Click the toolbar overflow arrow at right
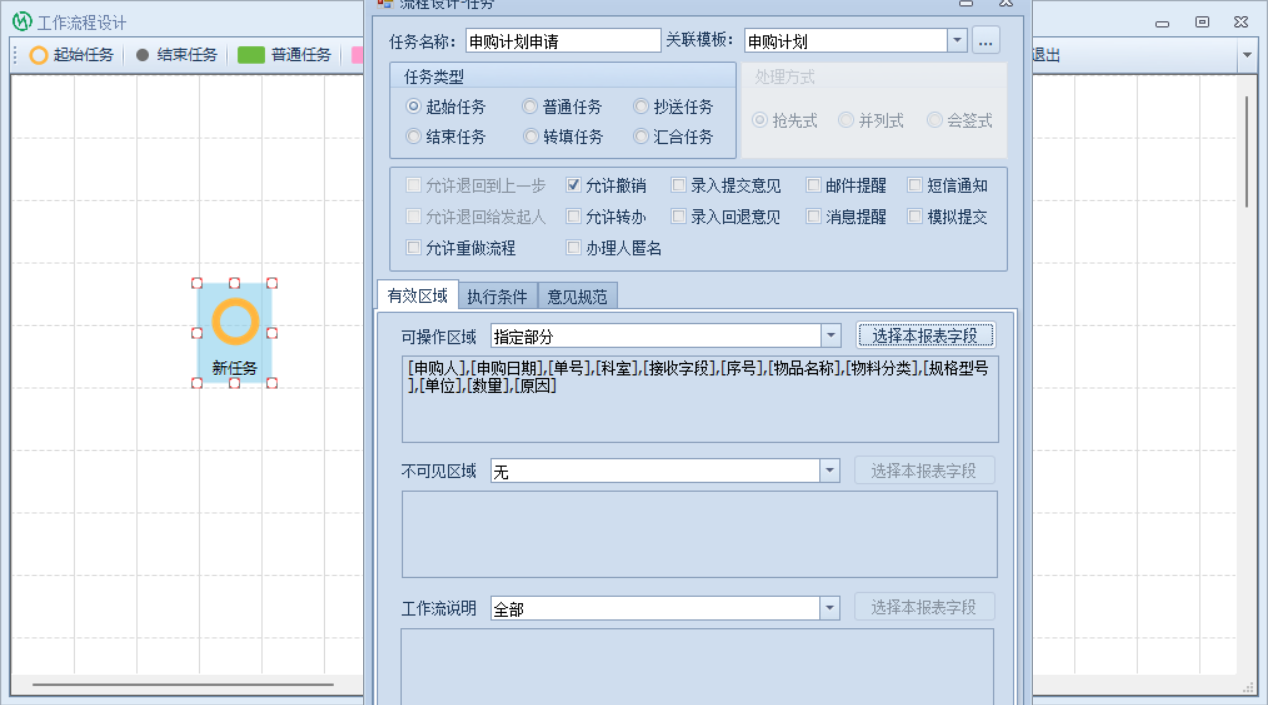1268x705 pixels. (1247, 55)
